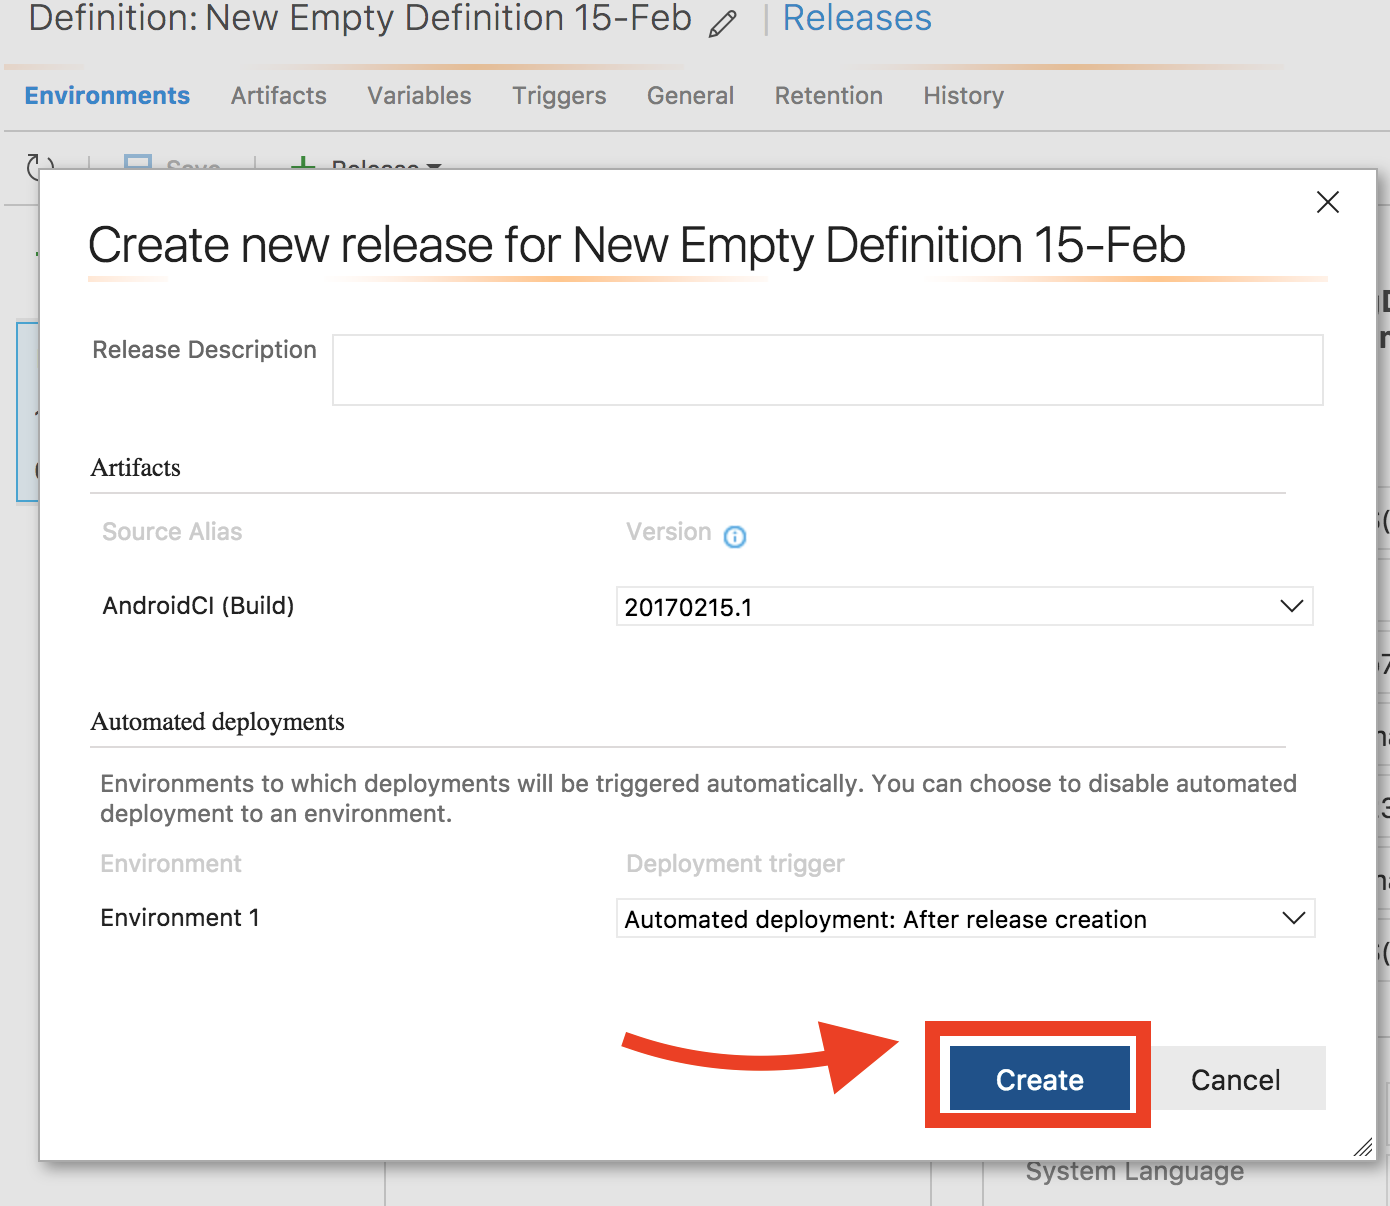Viewport: 1390px width, 1206px height.
Task: Click the dialog resize grip in the corner
Action: [x=1363, y=1147]
